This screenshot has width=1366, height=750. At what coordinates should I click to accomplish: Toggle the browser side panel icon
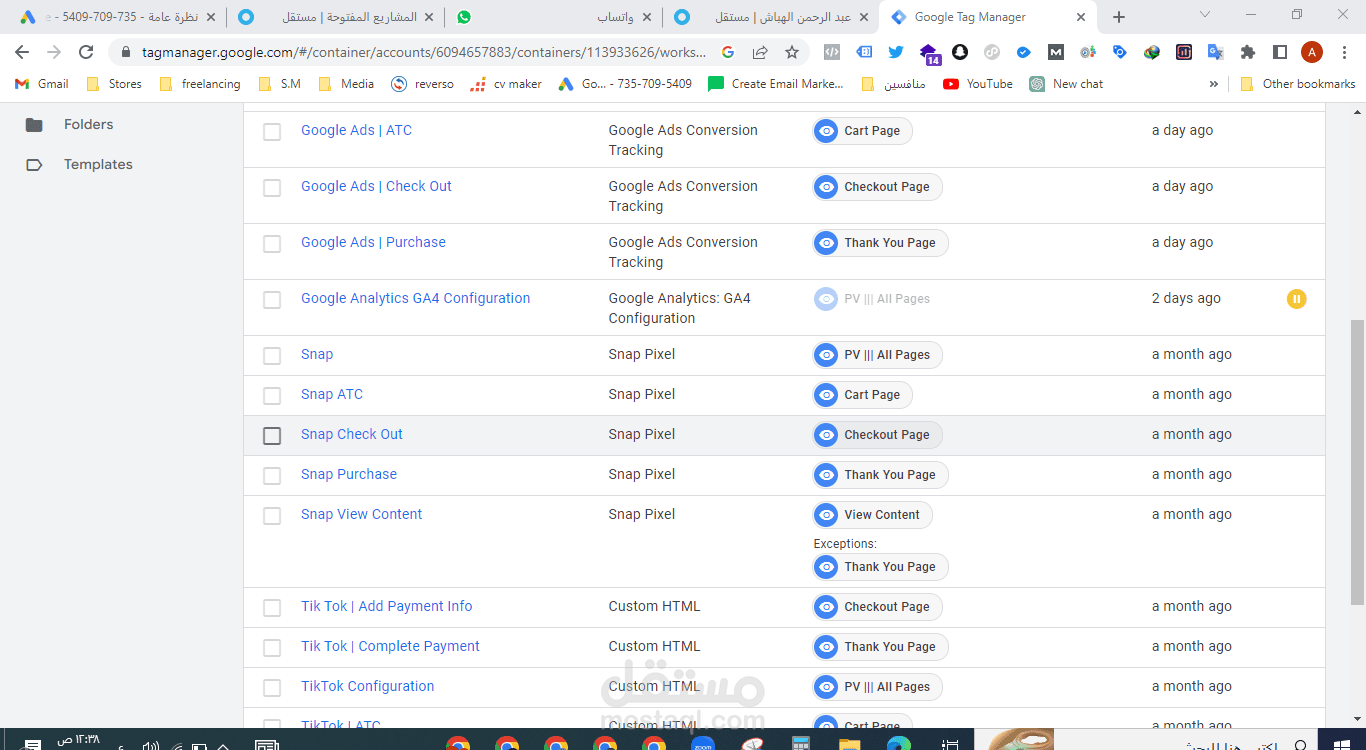coord(1280,52)
